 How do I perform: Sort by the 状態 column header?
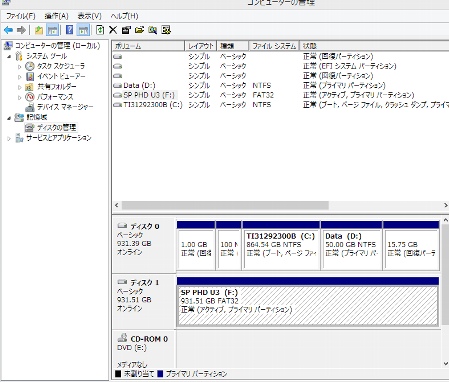click(374, 46)
